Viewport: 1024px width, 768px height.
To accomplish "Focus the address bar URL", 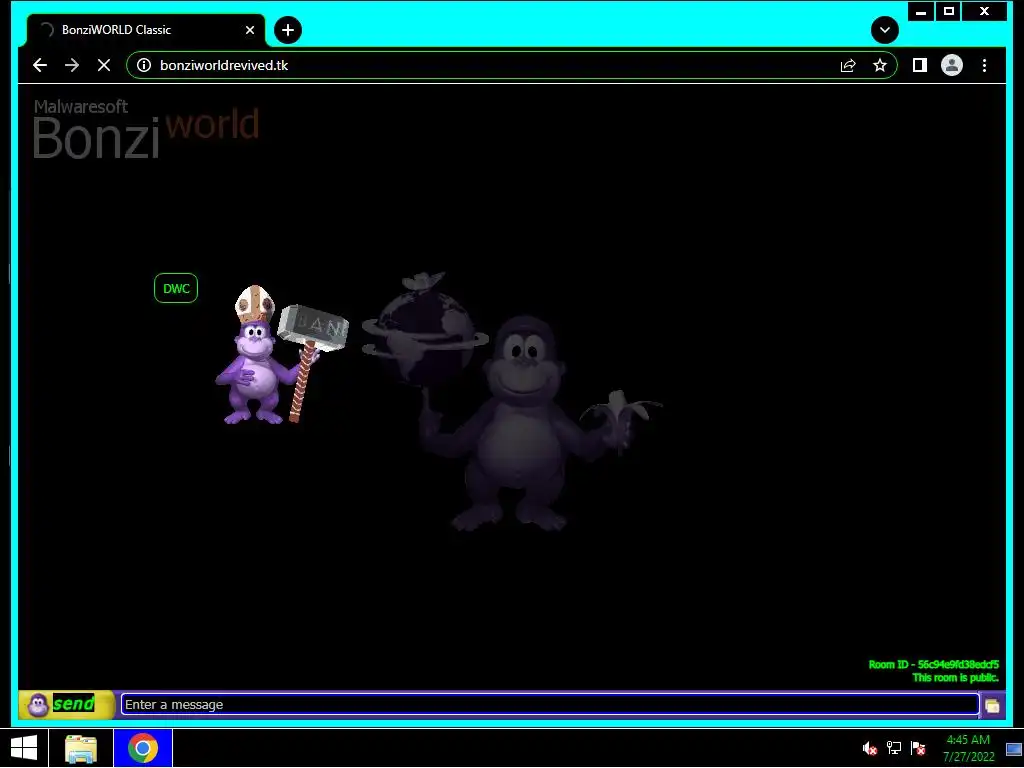I will [224, 65].
